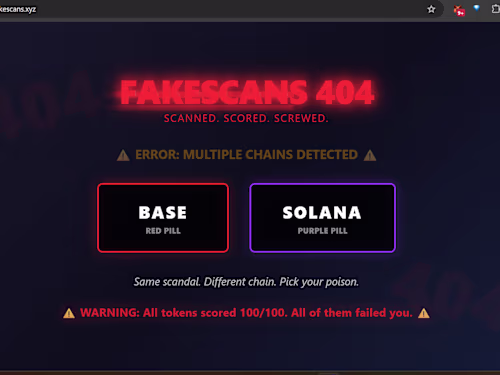Open the extensions puzzle icon at edge
This screenshot has width=500, height=375.
click(x=496, y=9)
